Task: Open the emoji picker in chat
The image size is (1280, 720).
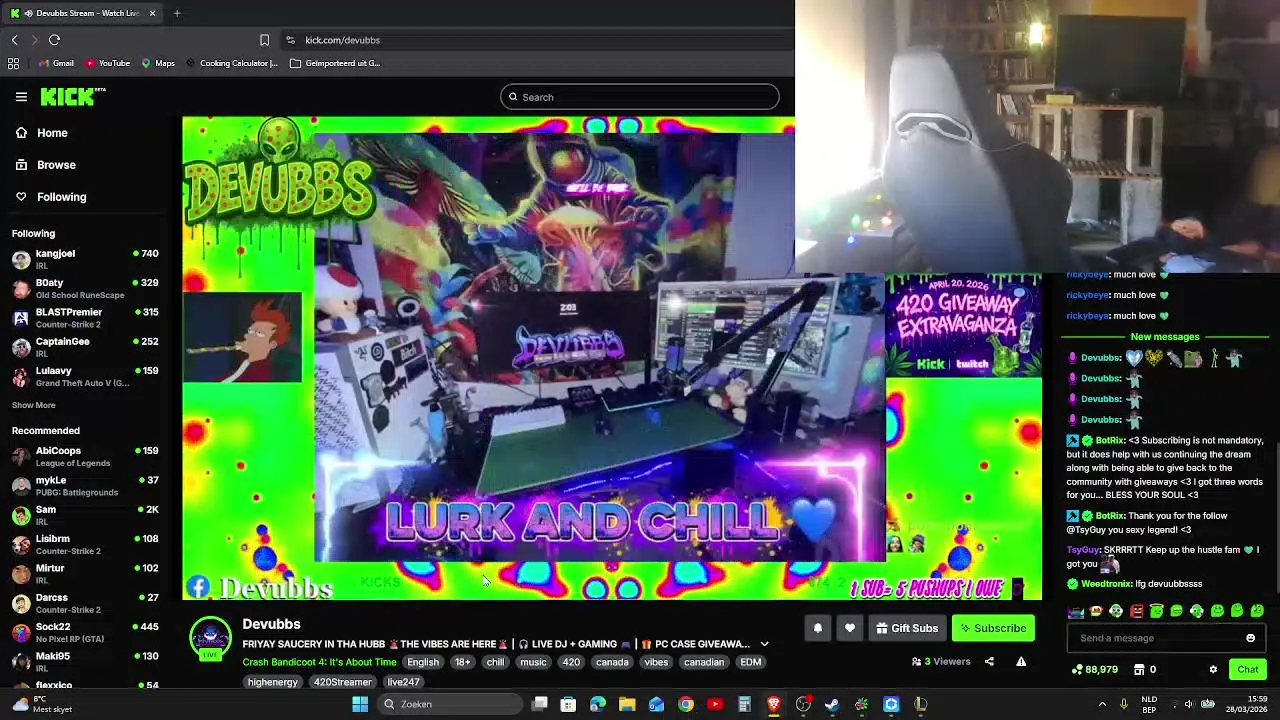Action: click(1250, 638)
